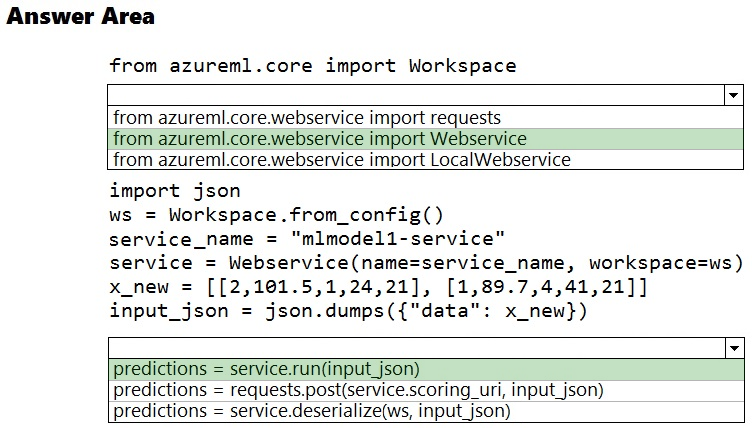Click 'ws = Workspace.from_config()' line
Viewport: 752px width, 429px height.
(x=276, y=215)
